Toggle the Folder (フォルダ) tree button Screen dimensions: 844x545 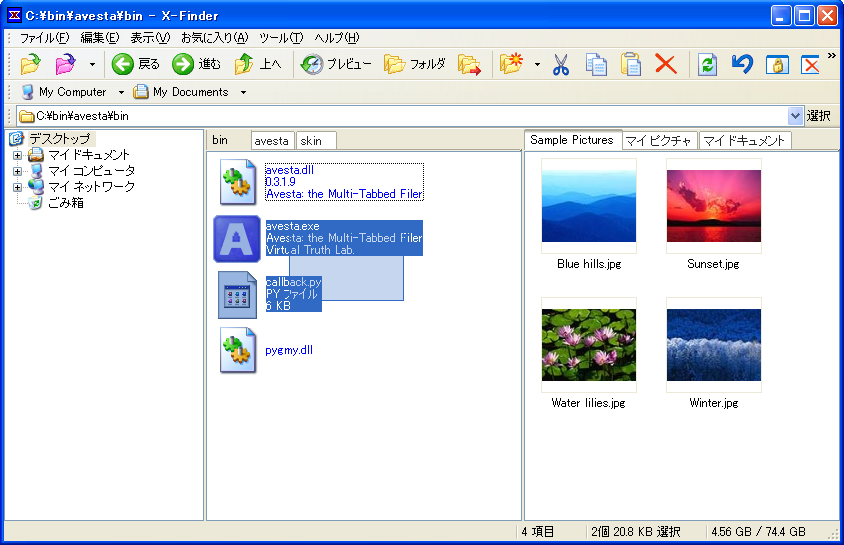(x=415, y=65)
